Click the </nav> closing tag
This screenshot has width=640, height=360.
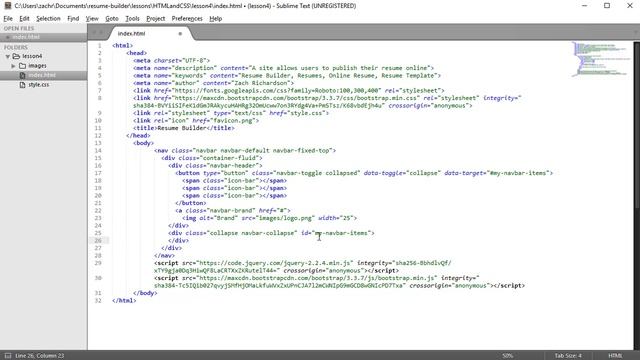coord(164,256)
